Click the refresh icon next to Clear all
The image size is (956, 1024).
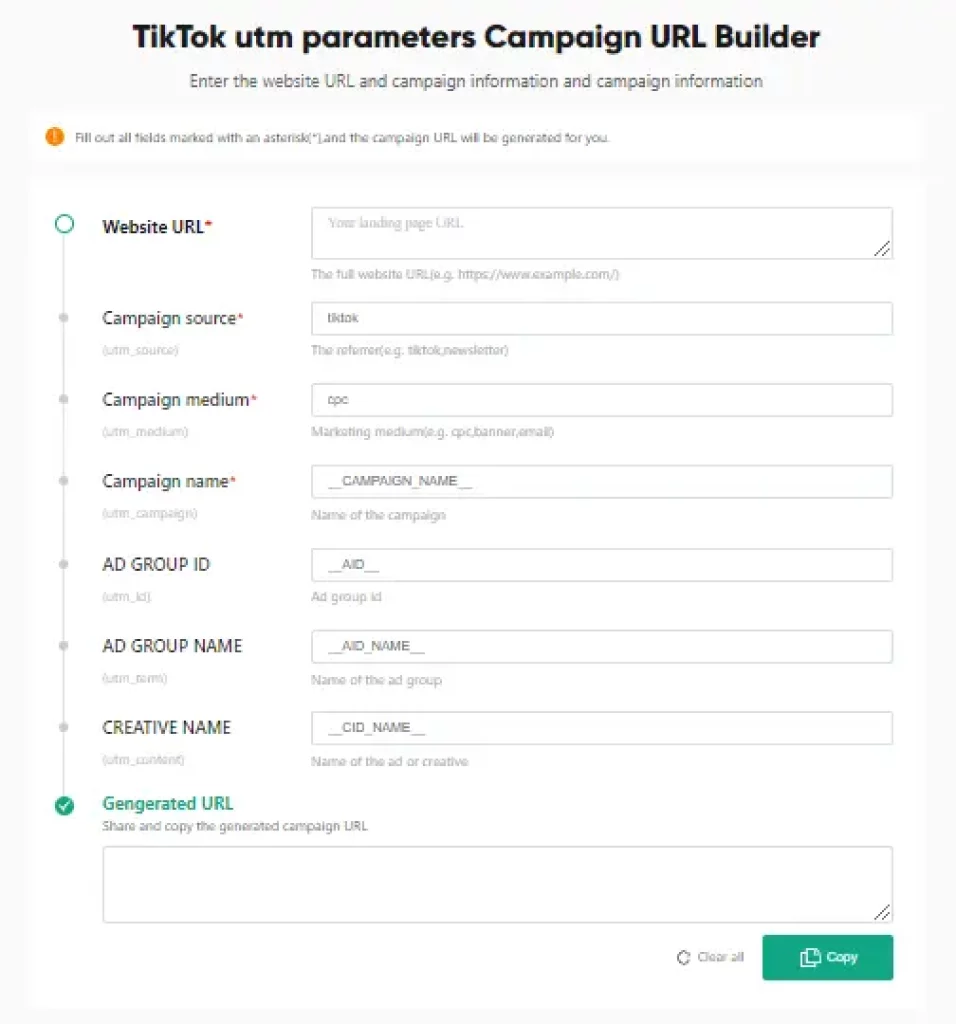click(684, 957)
